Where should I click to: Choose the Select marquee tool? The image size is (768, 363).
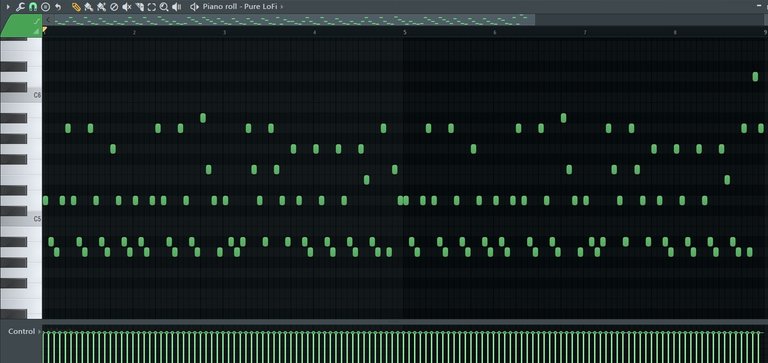click(151, 7)
